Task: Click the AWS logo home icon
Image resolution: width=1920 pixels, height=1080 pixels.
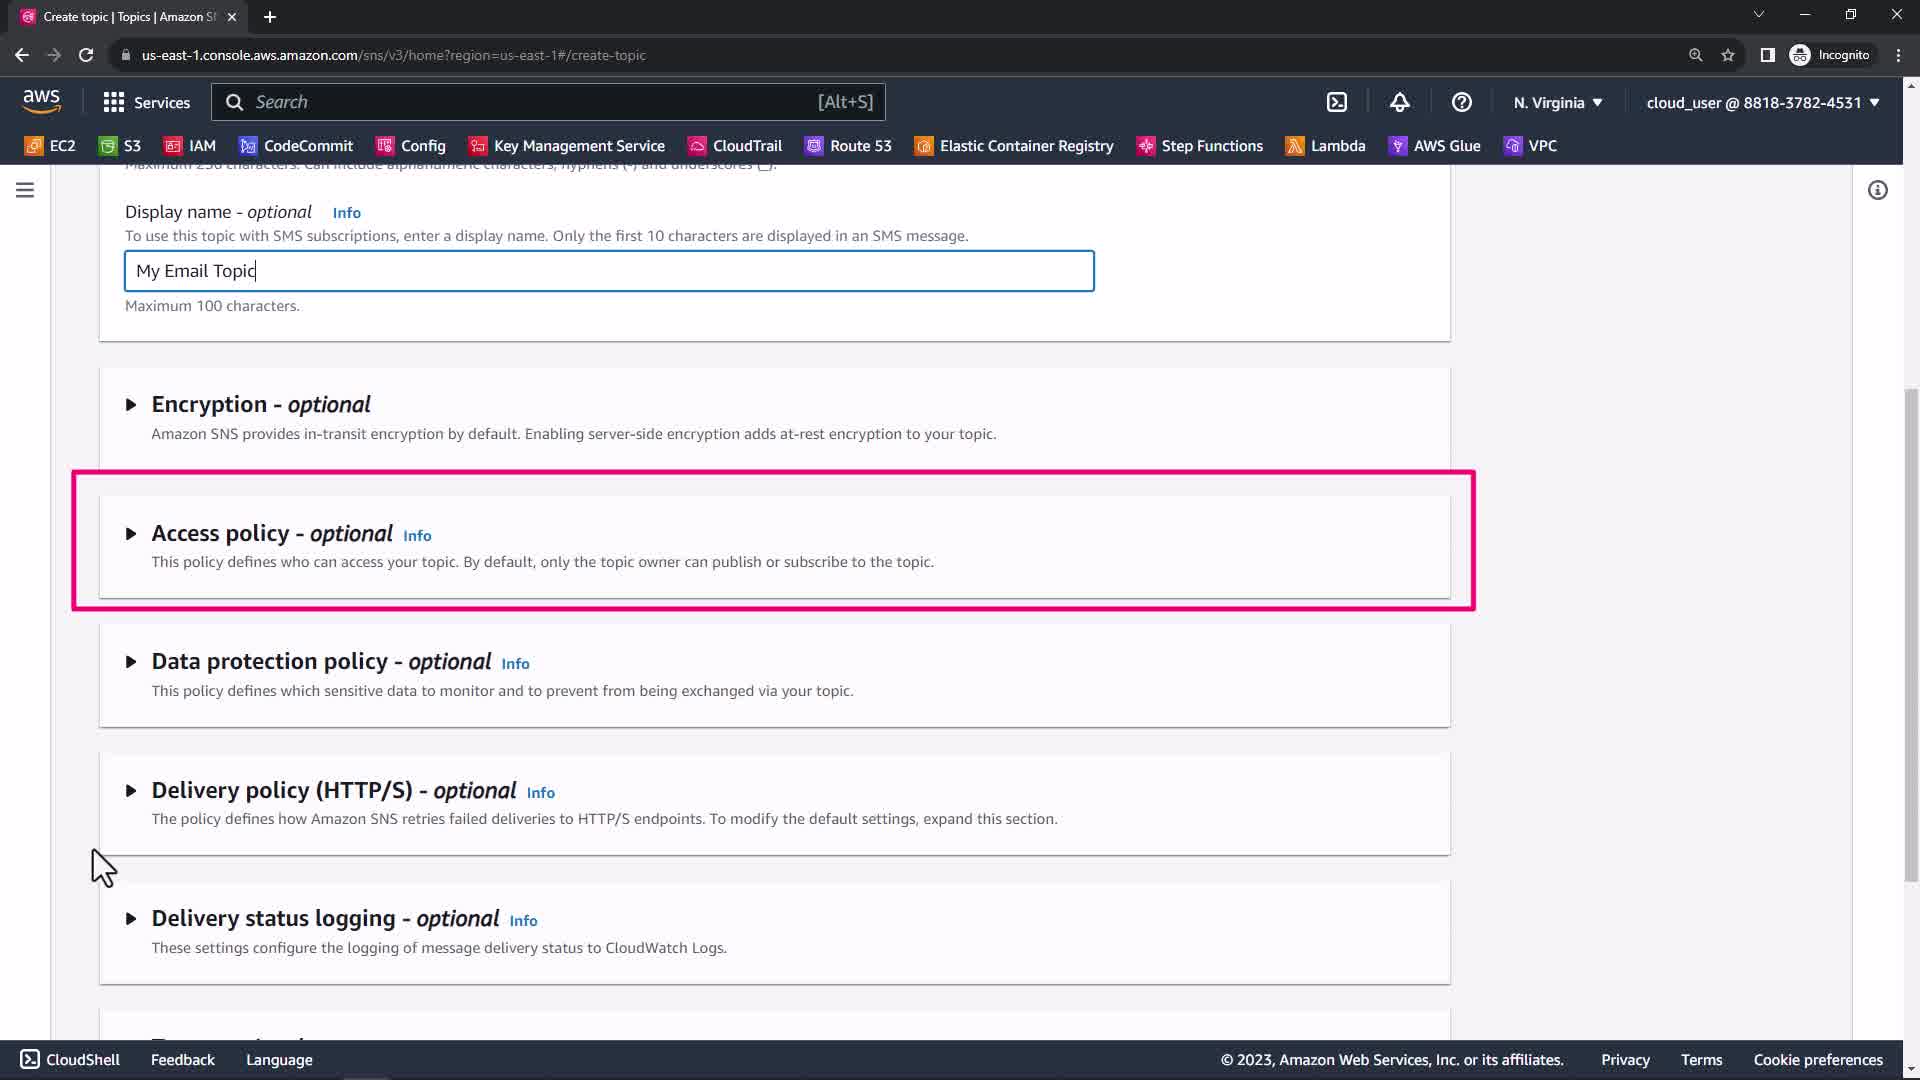Action: (41, 101)
